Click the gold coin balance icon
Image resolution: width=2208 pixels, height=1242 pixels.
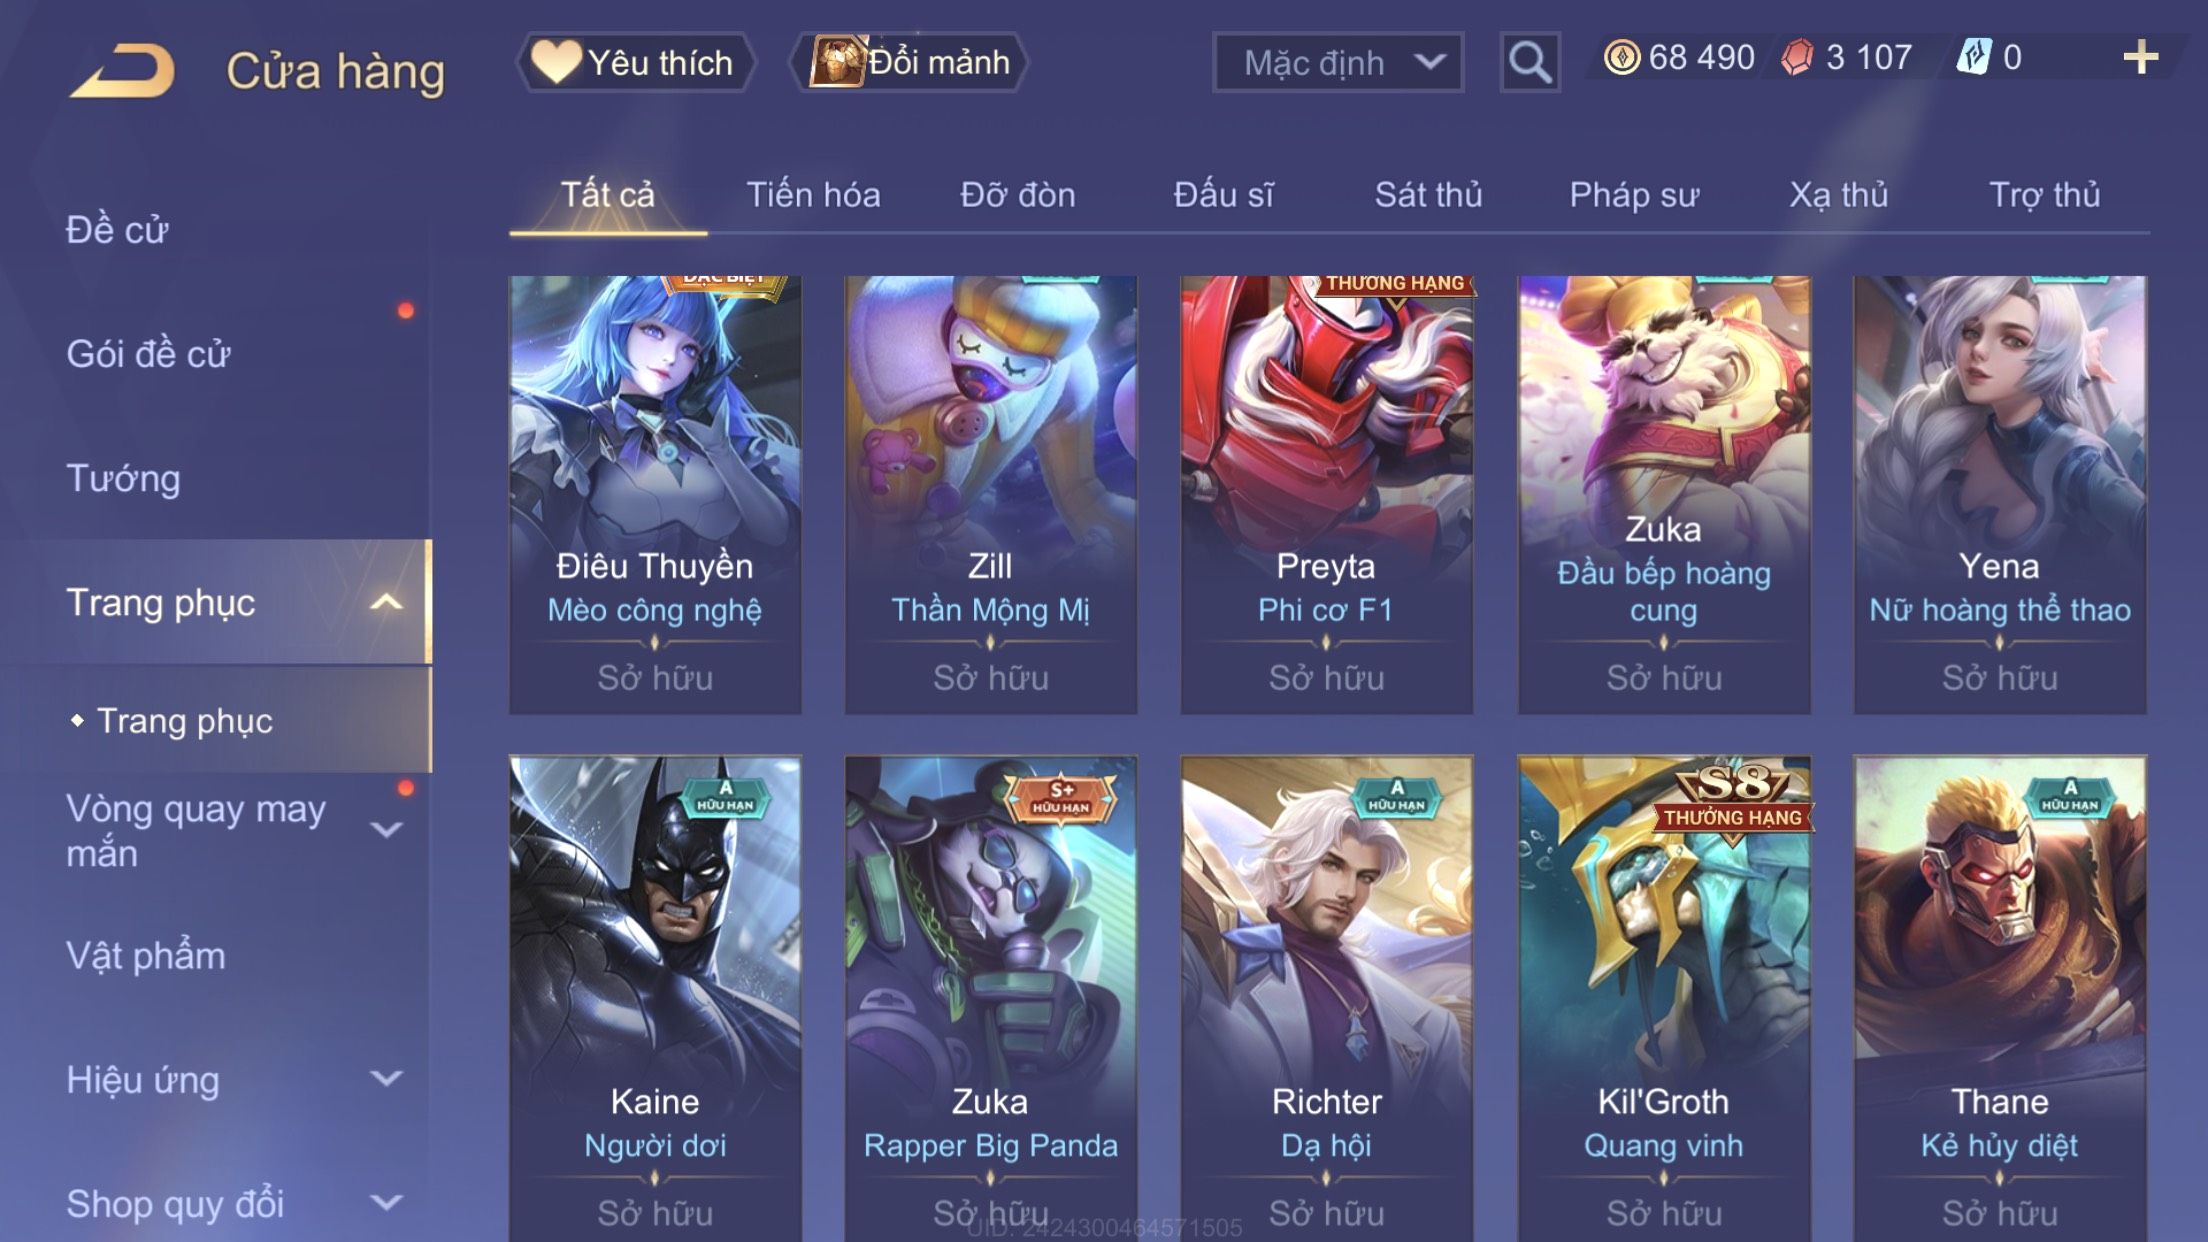(1621, 57)
